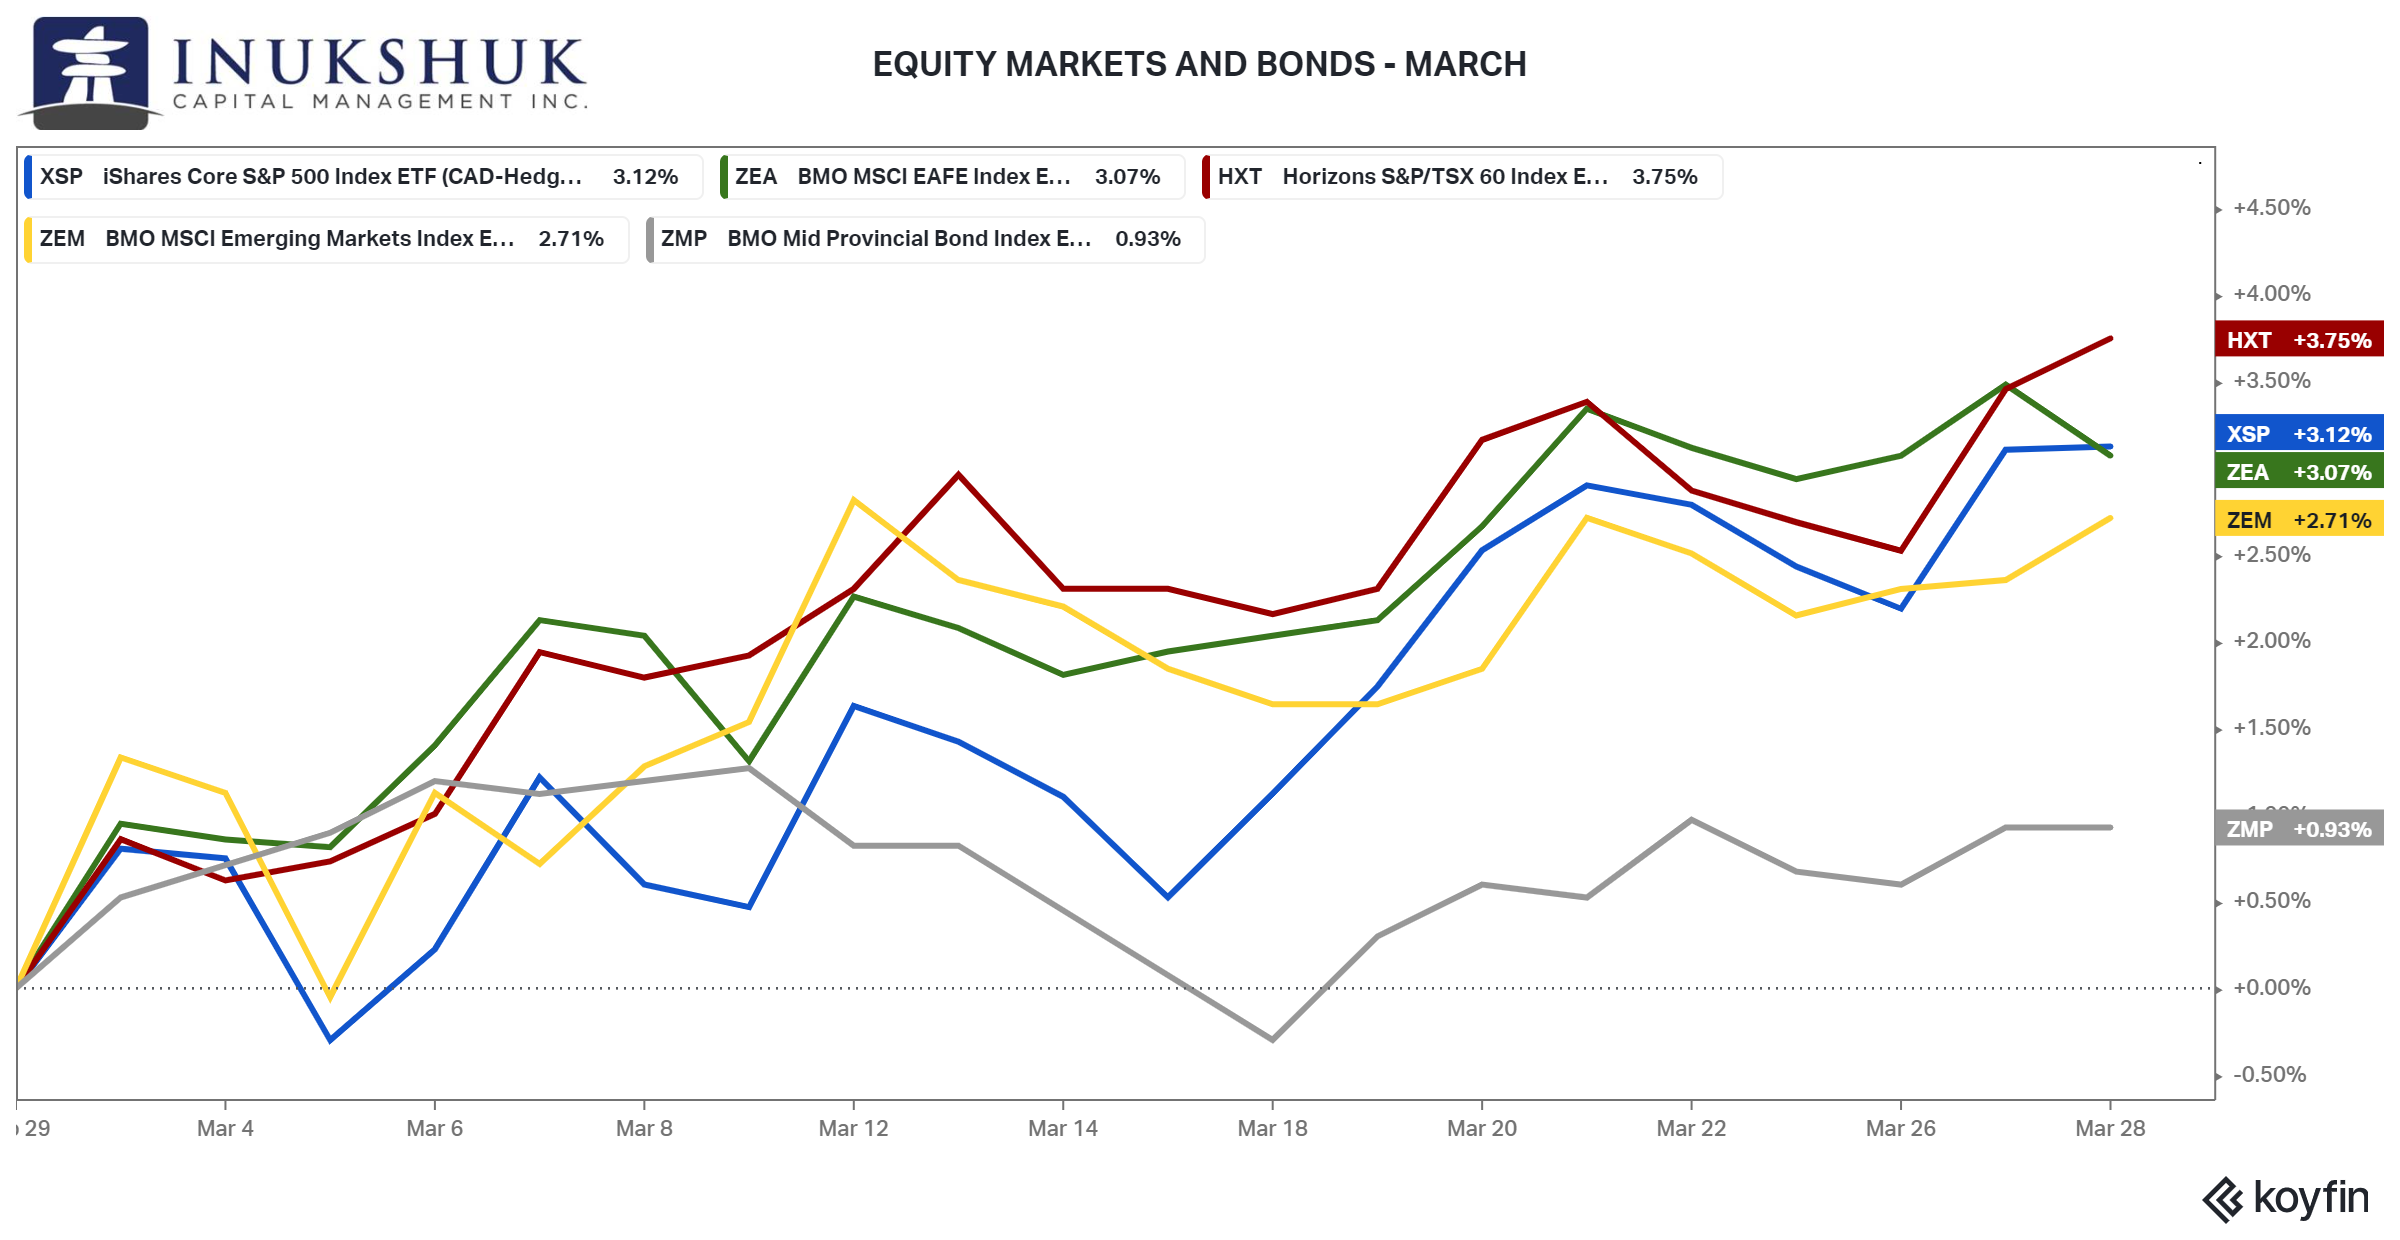2400x1240 pixels.
Task: Click the 3.12% value in XSP legend
Action: (x=645, y=177)
